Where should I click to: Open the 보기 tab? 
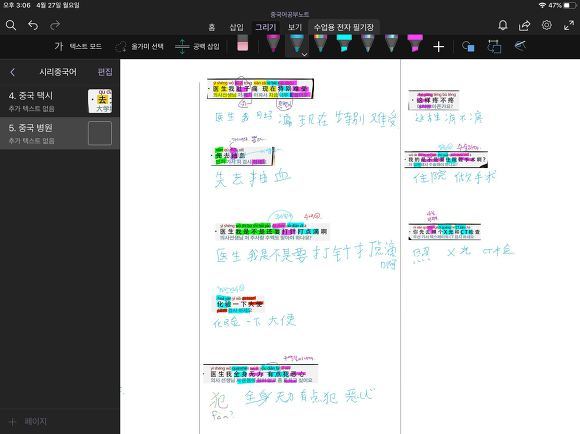click(295, 27)
